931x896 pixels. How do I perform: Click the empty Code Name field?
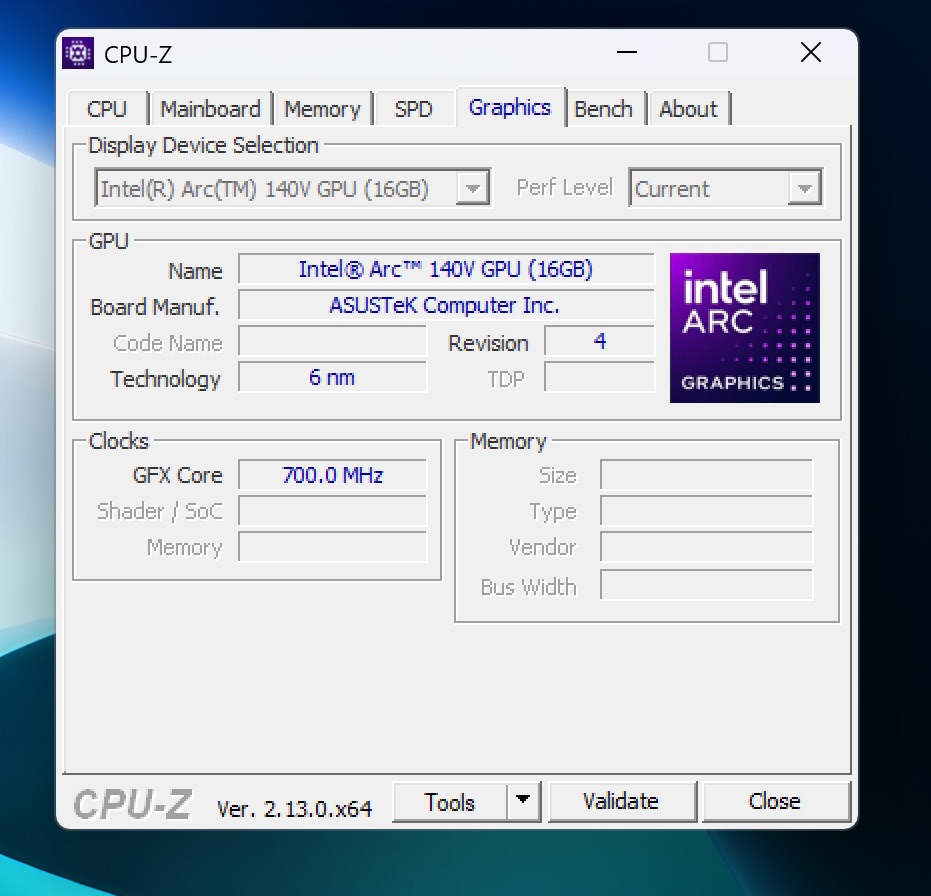coord(332,341)
